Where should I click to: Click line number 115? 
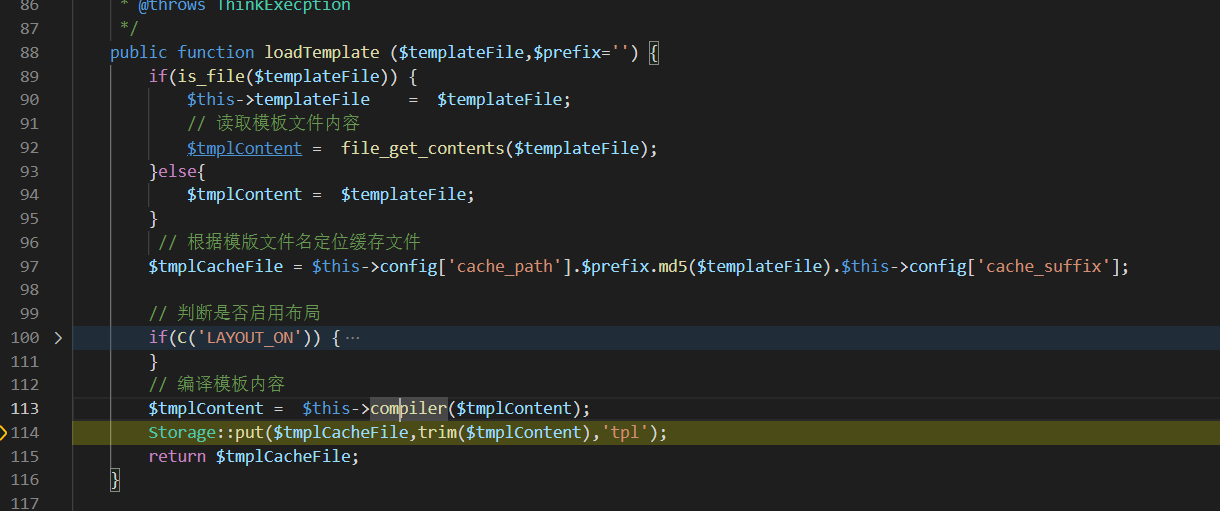click(x=25, y=456)
